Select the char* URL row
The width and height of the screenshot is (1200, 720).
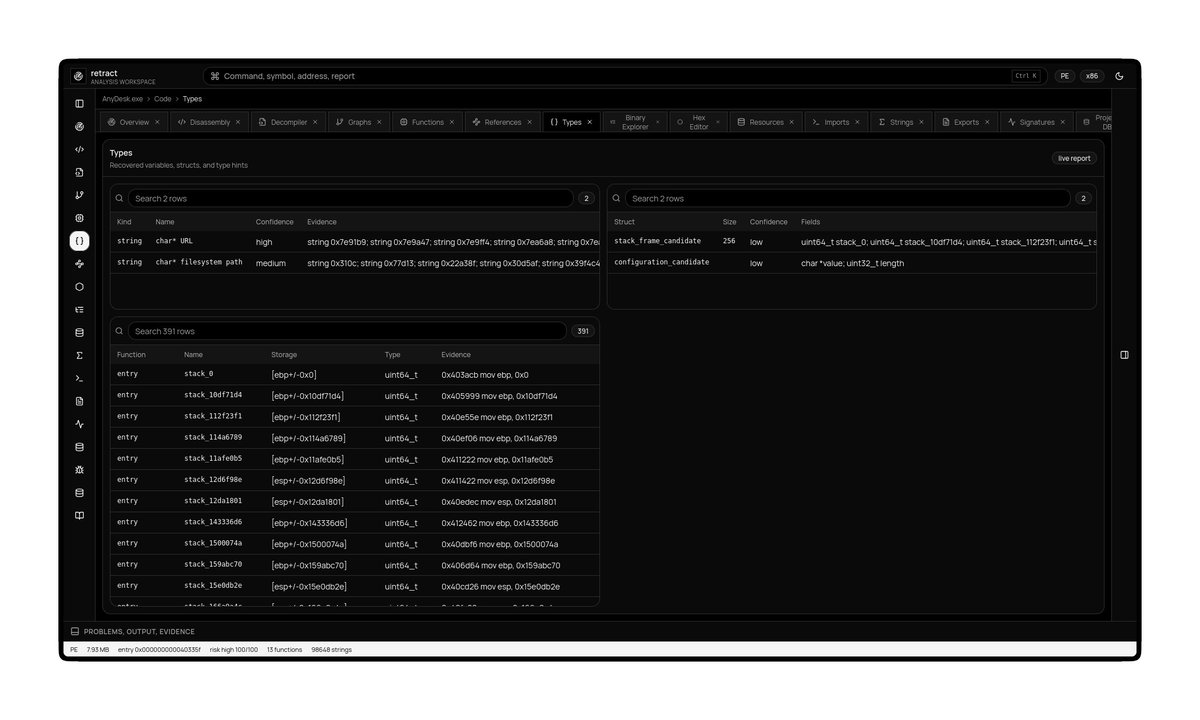click(355, 242)
